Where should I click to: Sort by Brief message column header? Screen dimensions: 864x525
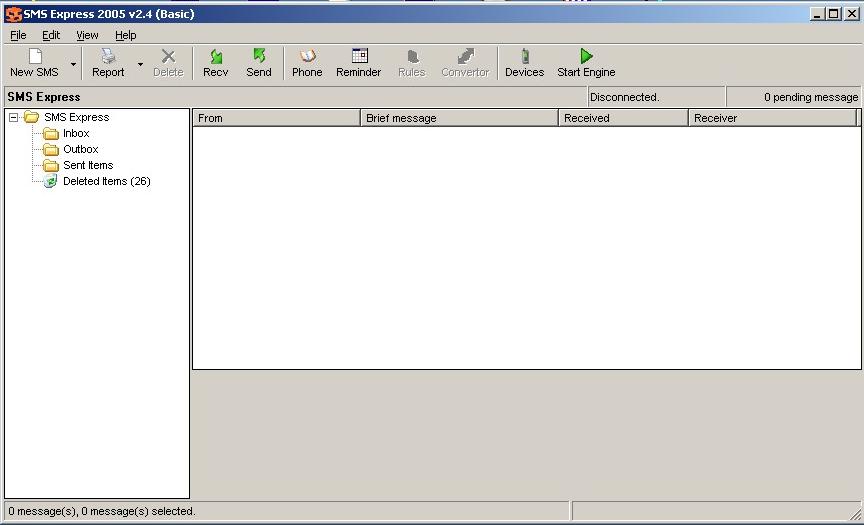(x=460, y=118)
